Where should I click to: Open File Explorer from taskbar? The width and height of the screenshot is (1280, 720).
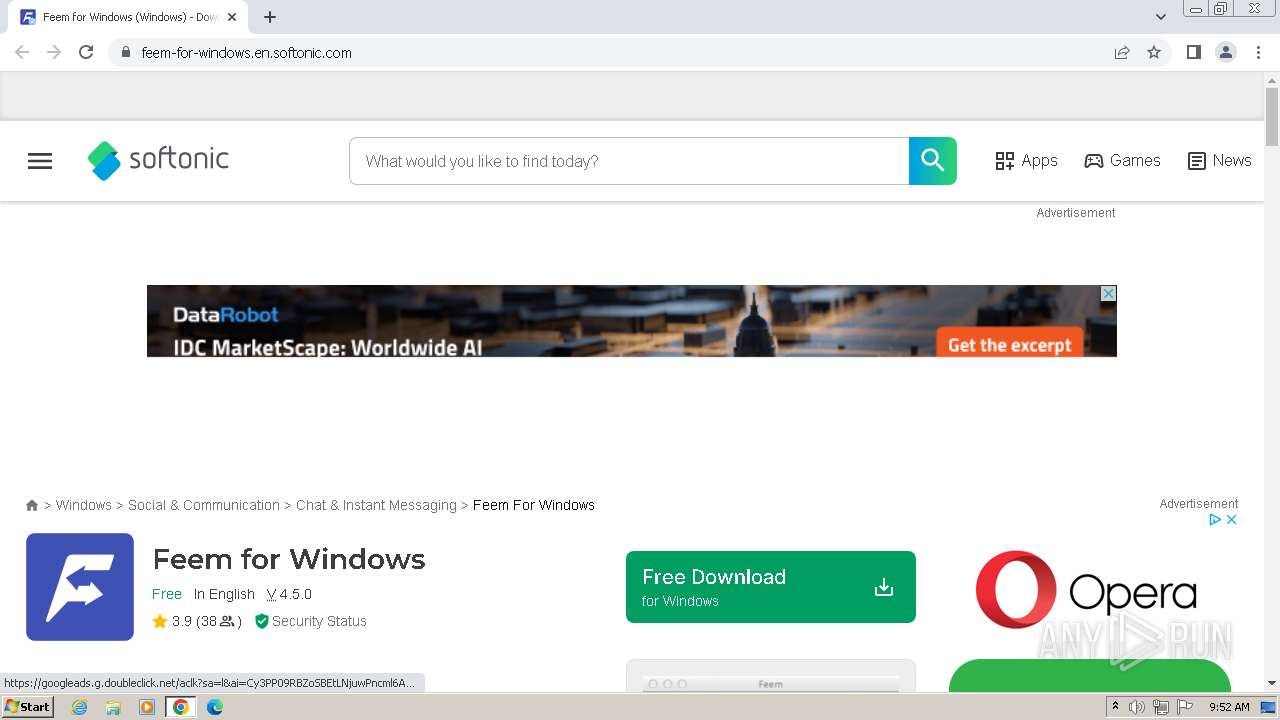tap(113, 707)
